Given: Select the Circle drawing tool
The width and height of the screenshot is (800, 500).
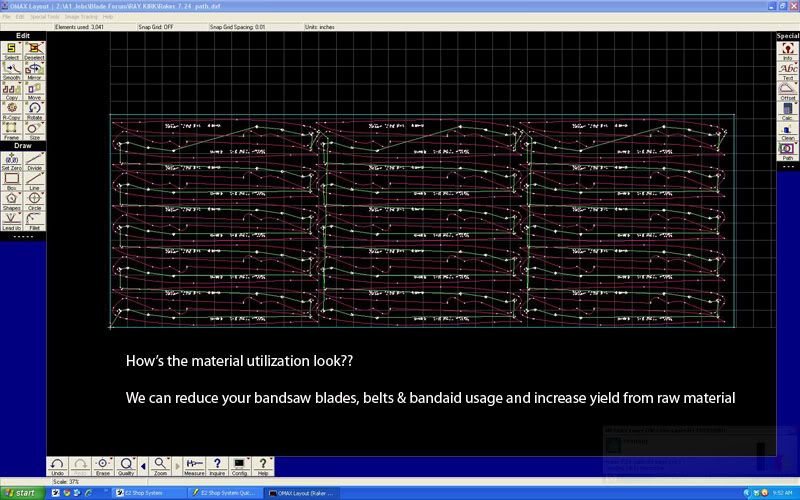Looking at the screenshot, I should pos(34,201).
